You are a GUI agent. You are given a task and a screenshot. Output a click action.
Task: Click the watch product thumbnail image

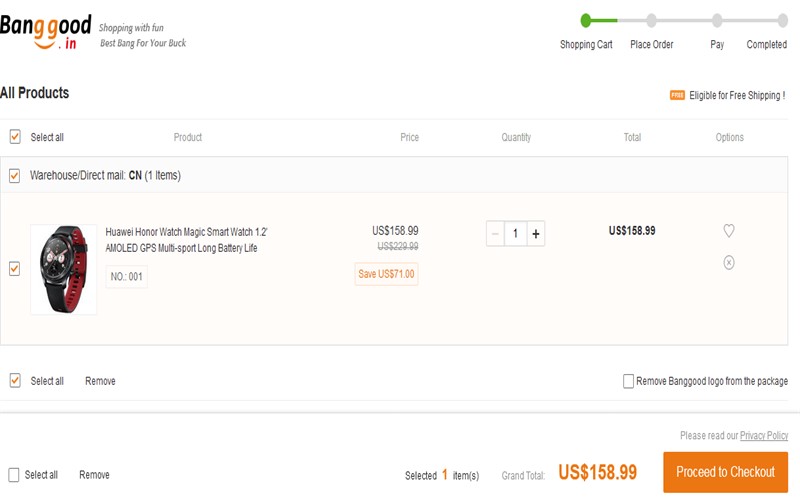pos(63,269)
